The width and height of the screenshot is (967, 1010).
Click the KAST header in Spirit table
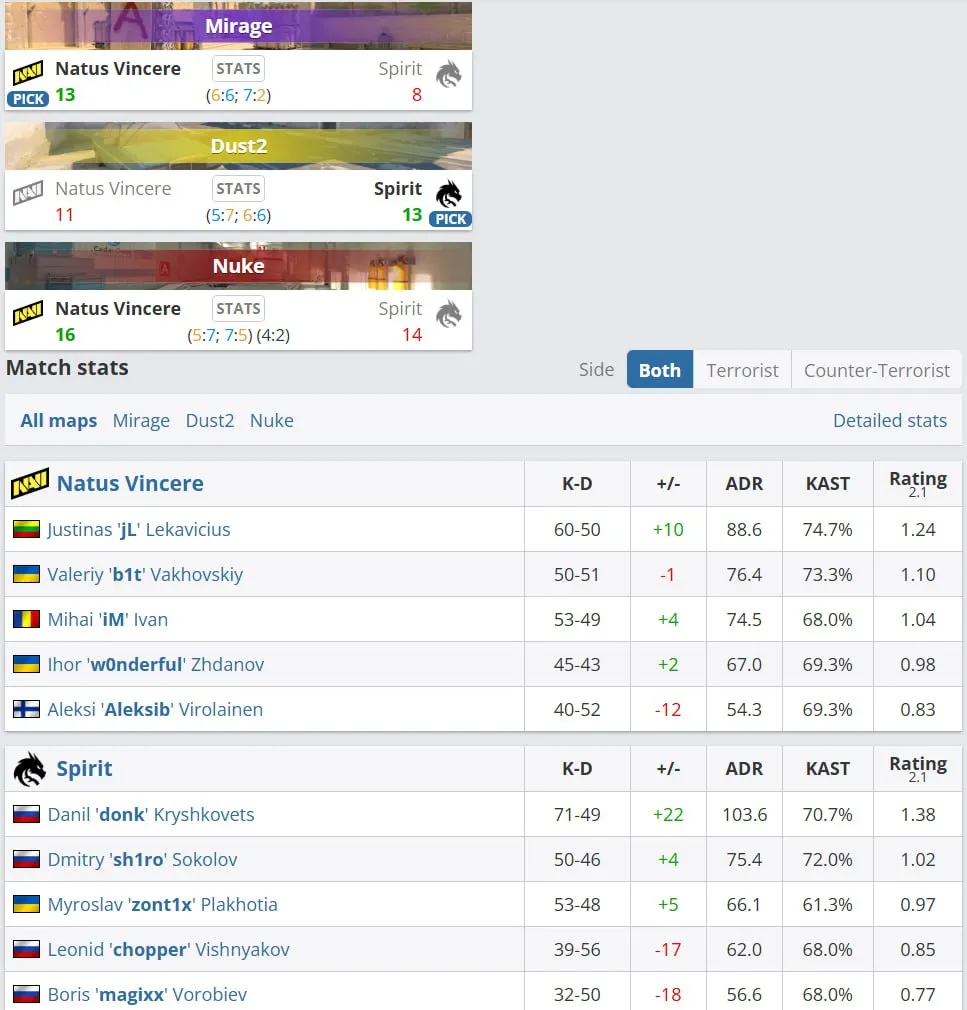pyautogui.click(x=828, y=769)
